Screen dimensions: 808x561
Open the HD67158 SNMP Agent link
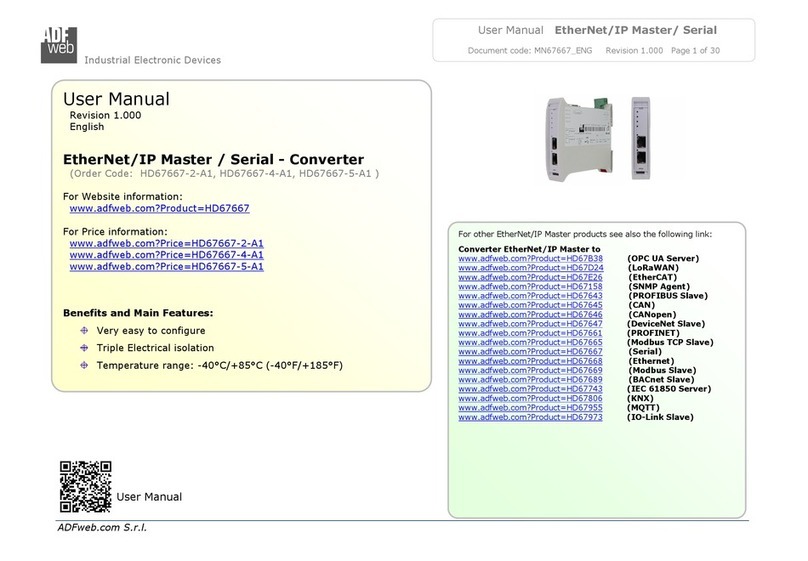pos(530,286)
